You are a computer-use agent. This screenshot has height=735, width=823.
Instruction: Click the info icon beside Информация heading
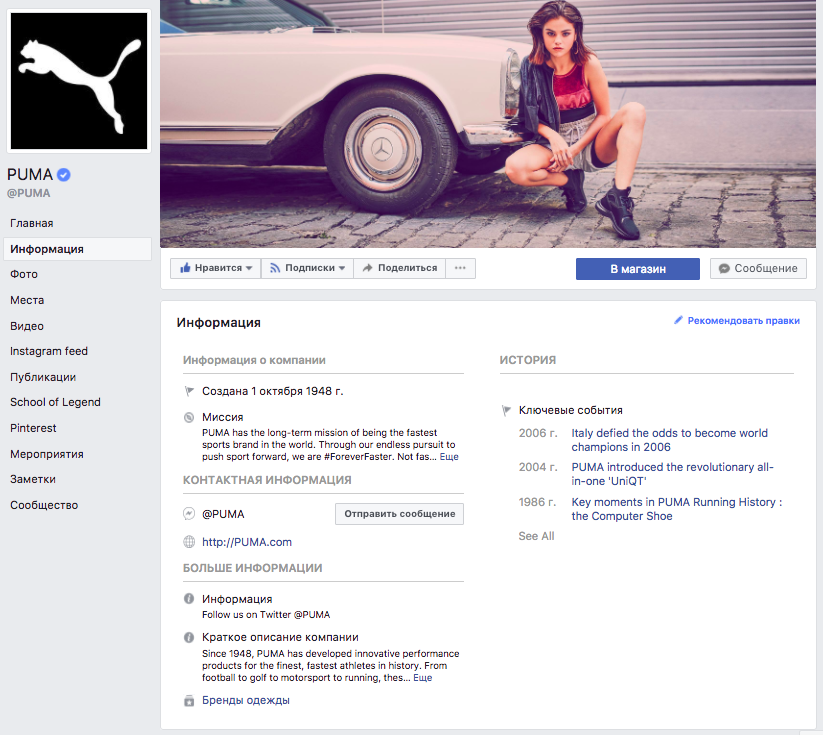(x=189, y=599)
